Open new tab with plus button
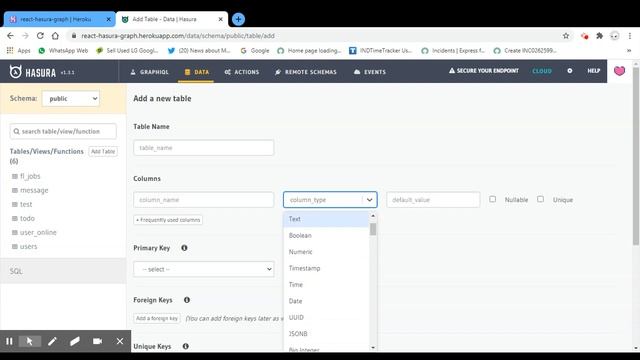640x360 pixels. (x=238, y=19)
